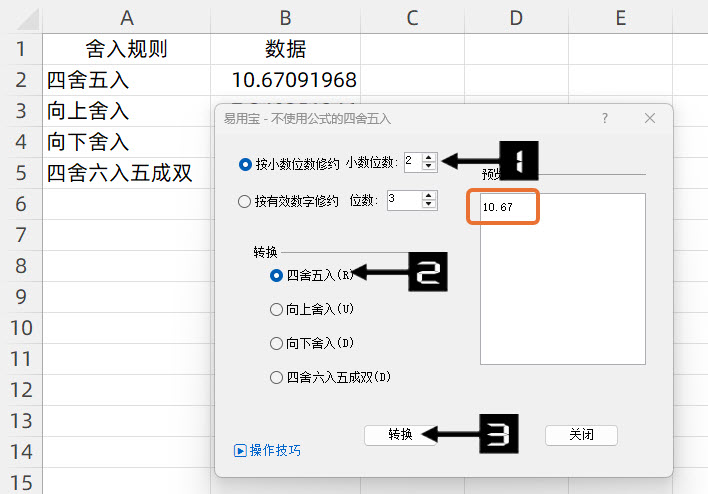Increase 位数 value with up arrow
This screenshot has height=494, width=708.
coord(430,195)
